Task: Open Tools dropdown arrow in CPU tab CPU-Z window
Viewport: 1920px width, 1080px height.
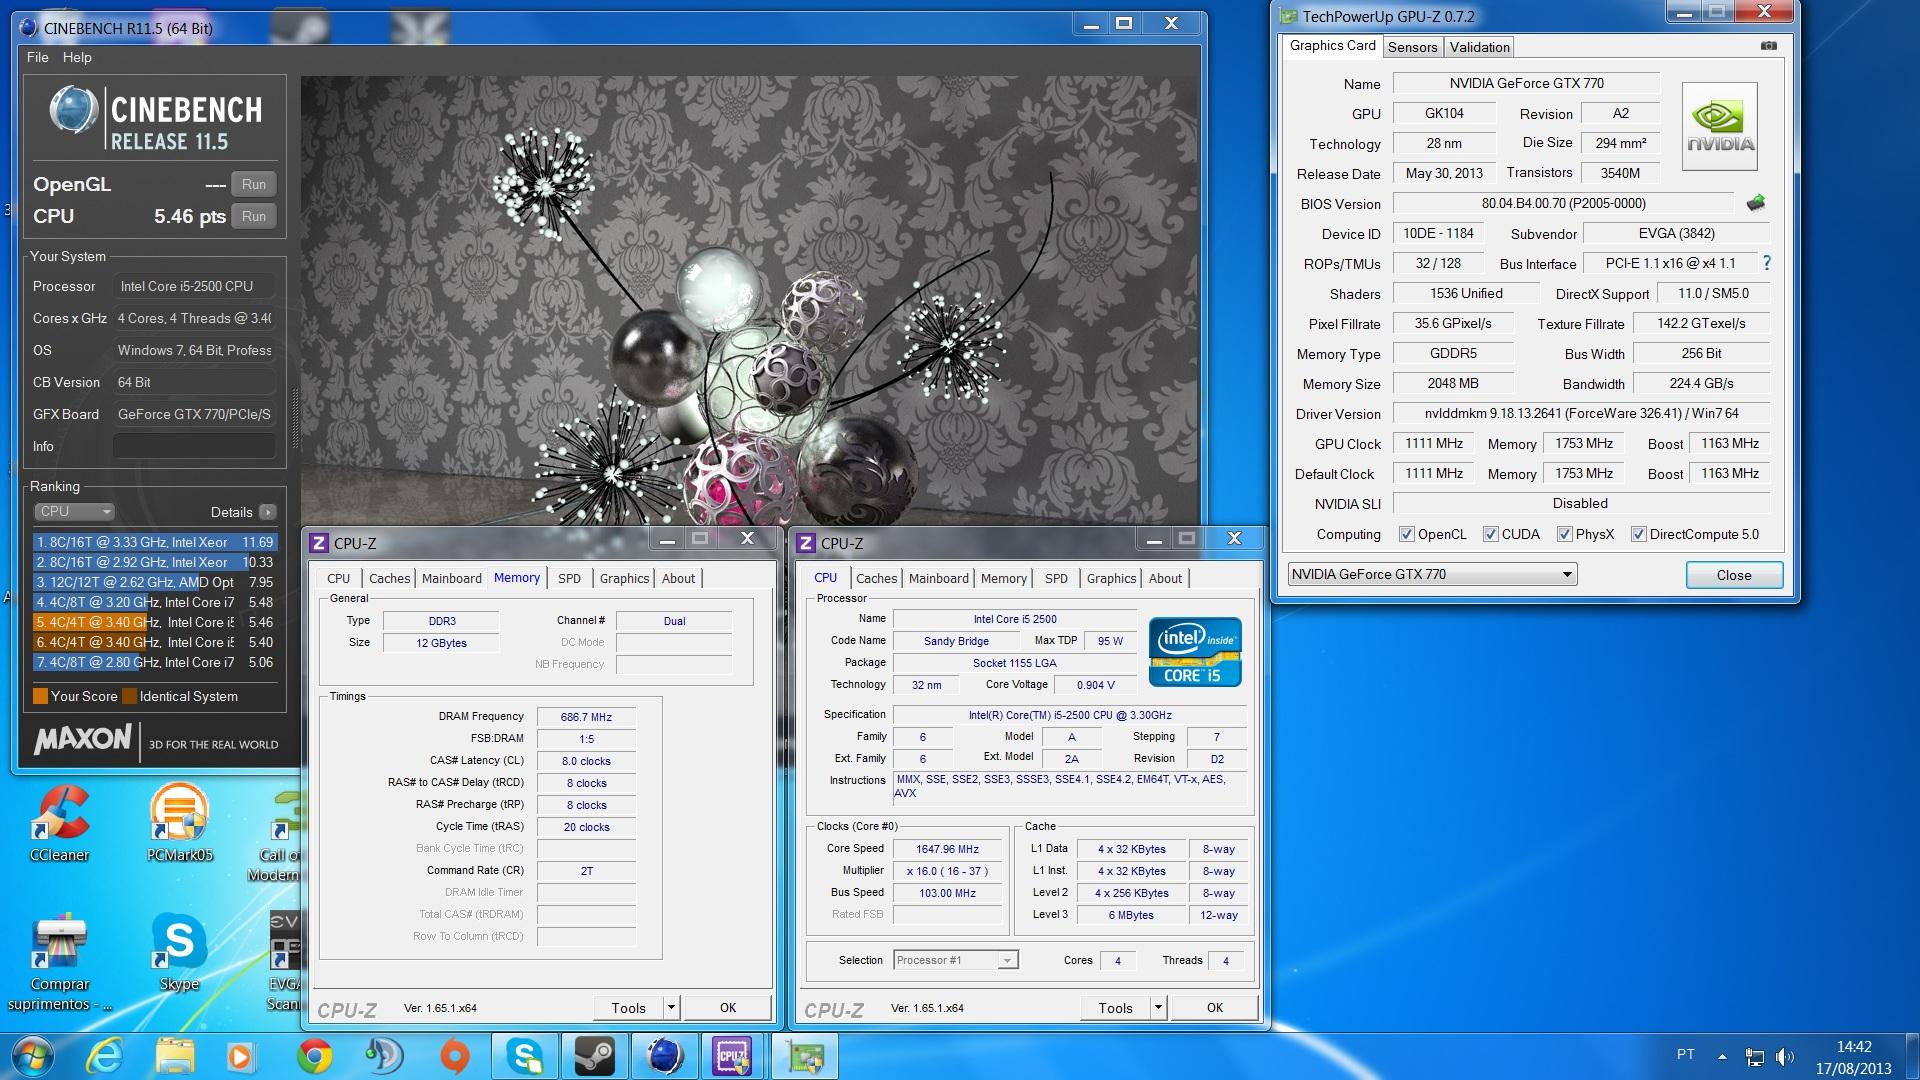Action: [1159, 1007]
